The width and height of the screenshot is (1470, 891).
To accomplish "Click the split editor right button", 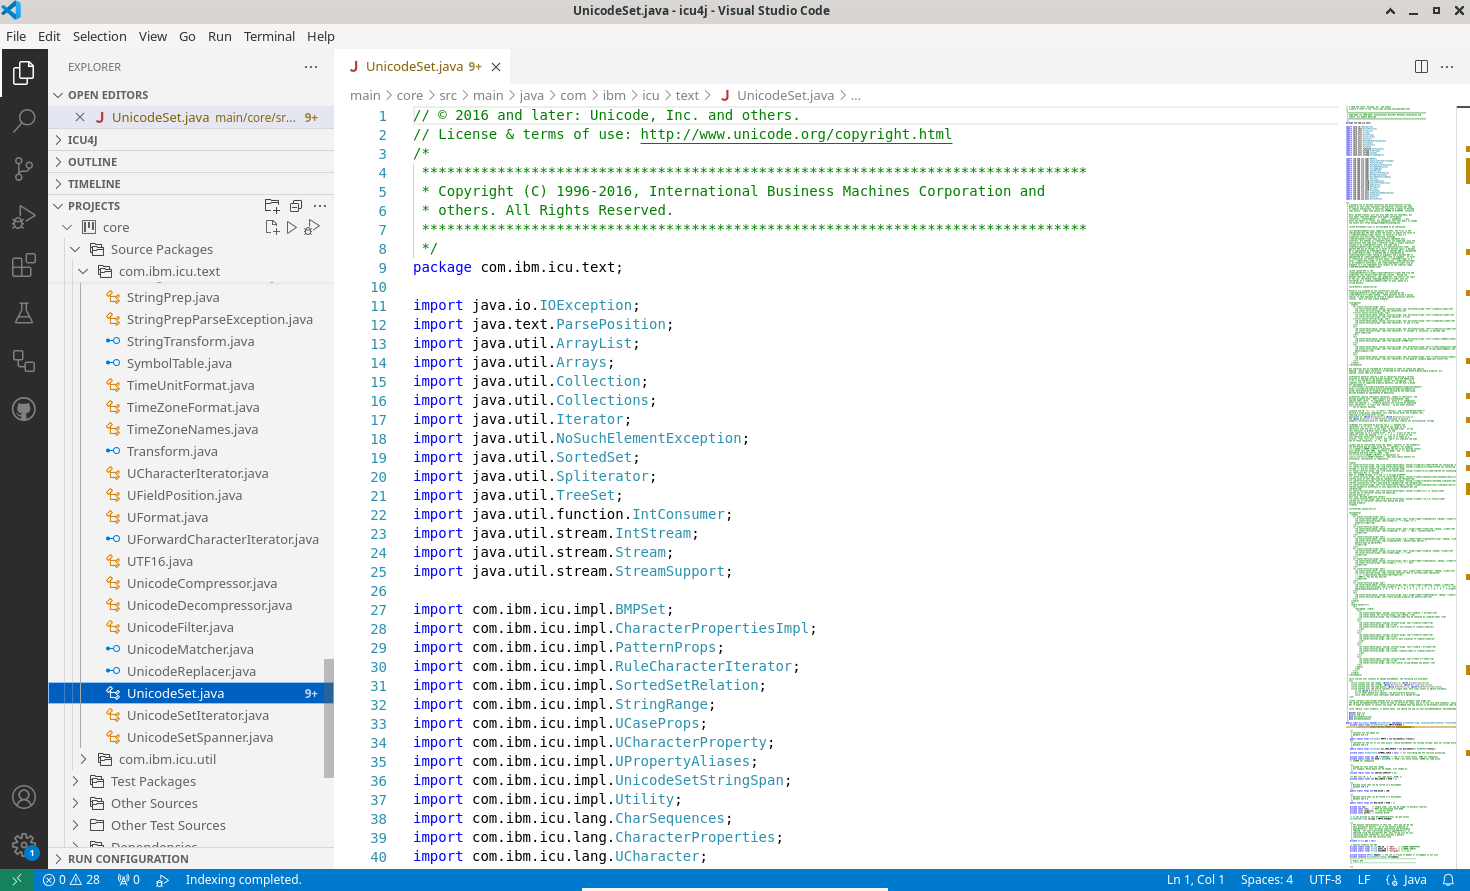I will [x=1421, y=67].
